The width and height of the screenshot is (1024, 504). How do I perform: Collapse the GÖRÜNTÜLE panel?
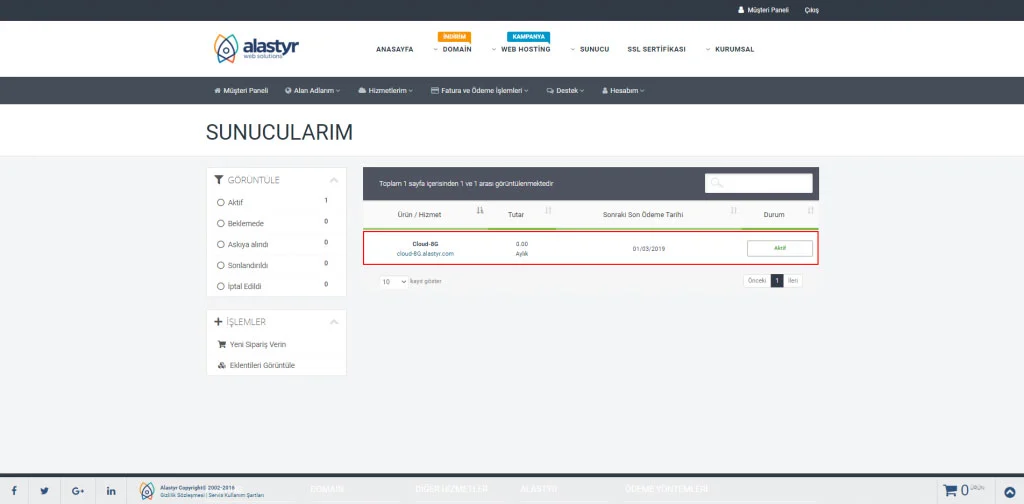click(x=334, y=180)
